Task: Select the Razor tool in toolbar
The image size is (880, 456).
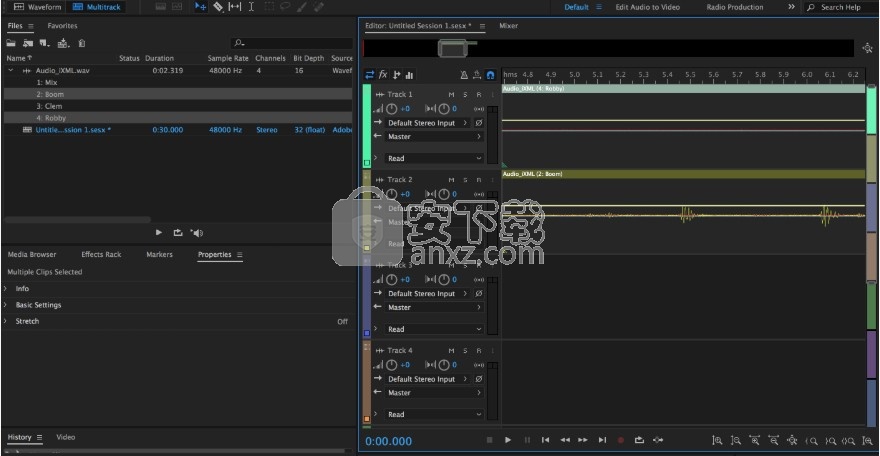Action: pos(218,7)
